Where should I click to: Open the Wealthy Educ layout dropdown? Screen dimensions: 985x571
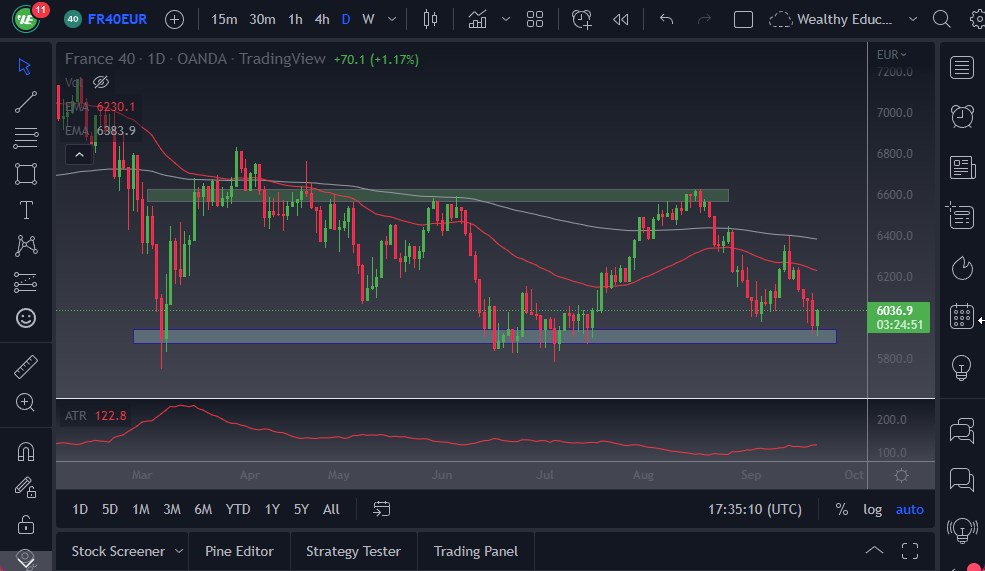[911, 19]
